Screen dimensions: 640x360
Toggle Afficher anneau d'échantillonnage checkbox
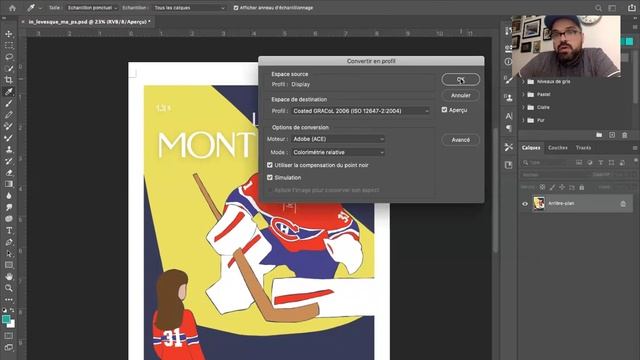click(x=236, y=8)
